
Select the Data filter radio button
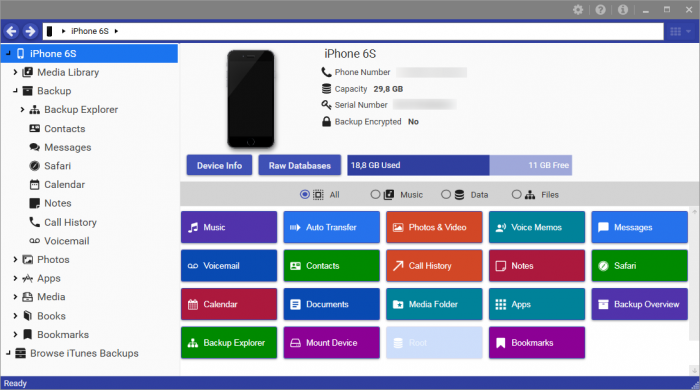446,195
